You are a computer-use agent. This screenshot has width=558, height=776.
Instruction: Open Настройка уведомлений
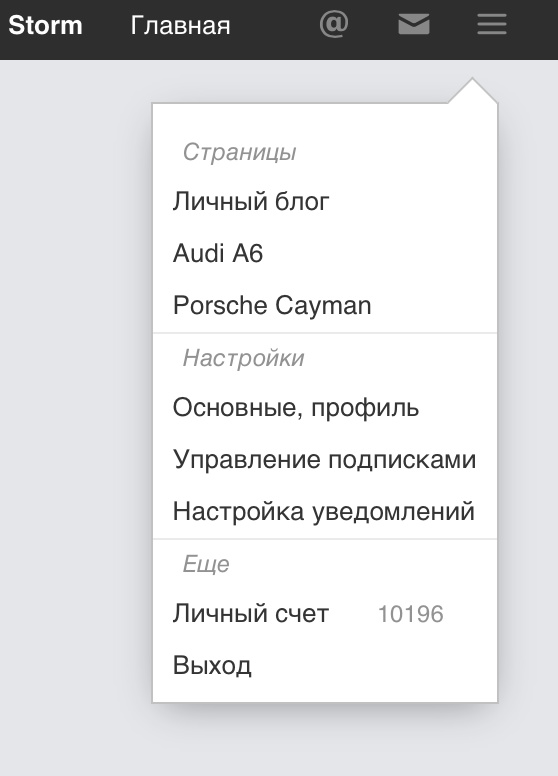[x=324, y=511]
